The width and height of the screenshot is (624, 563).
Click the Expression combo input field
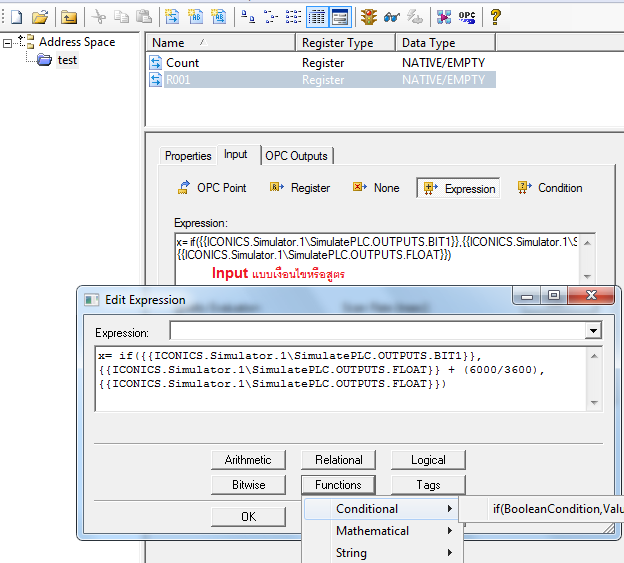377,331
